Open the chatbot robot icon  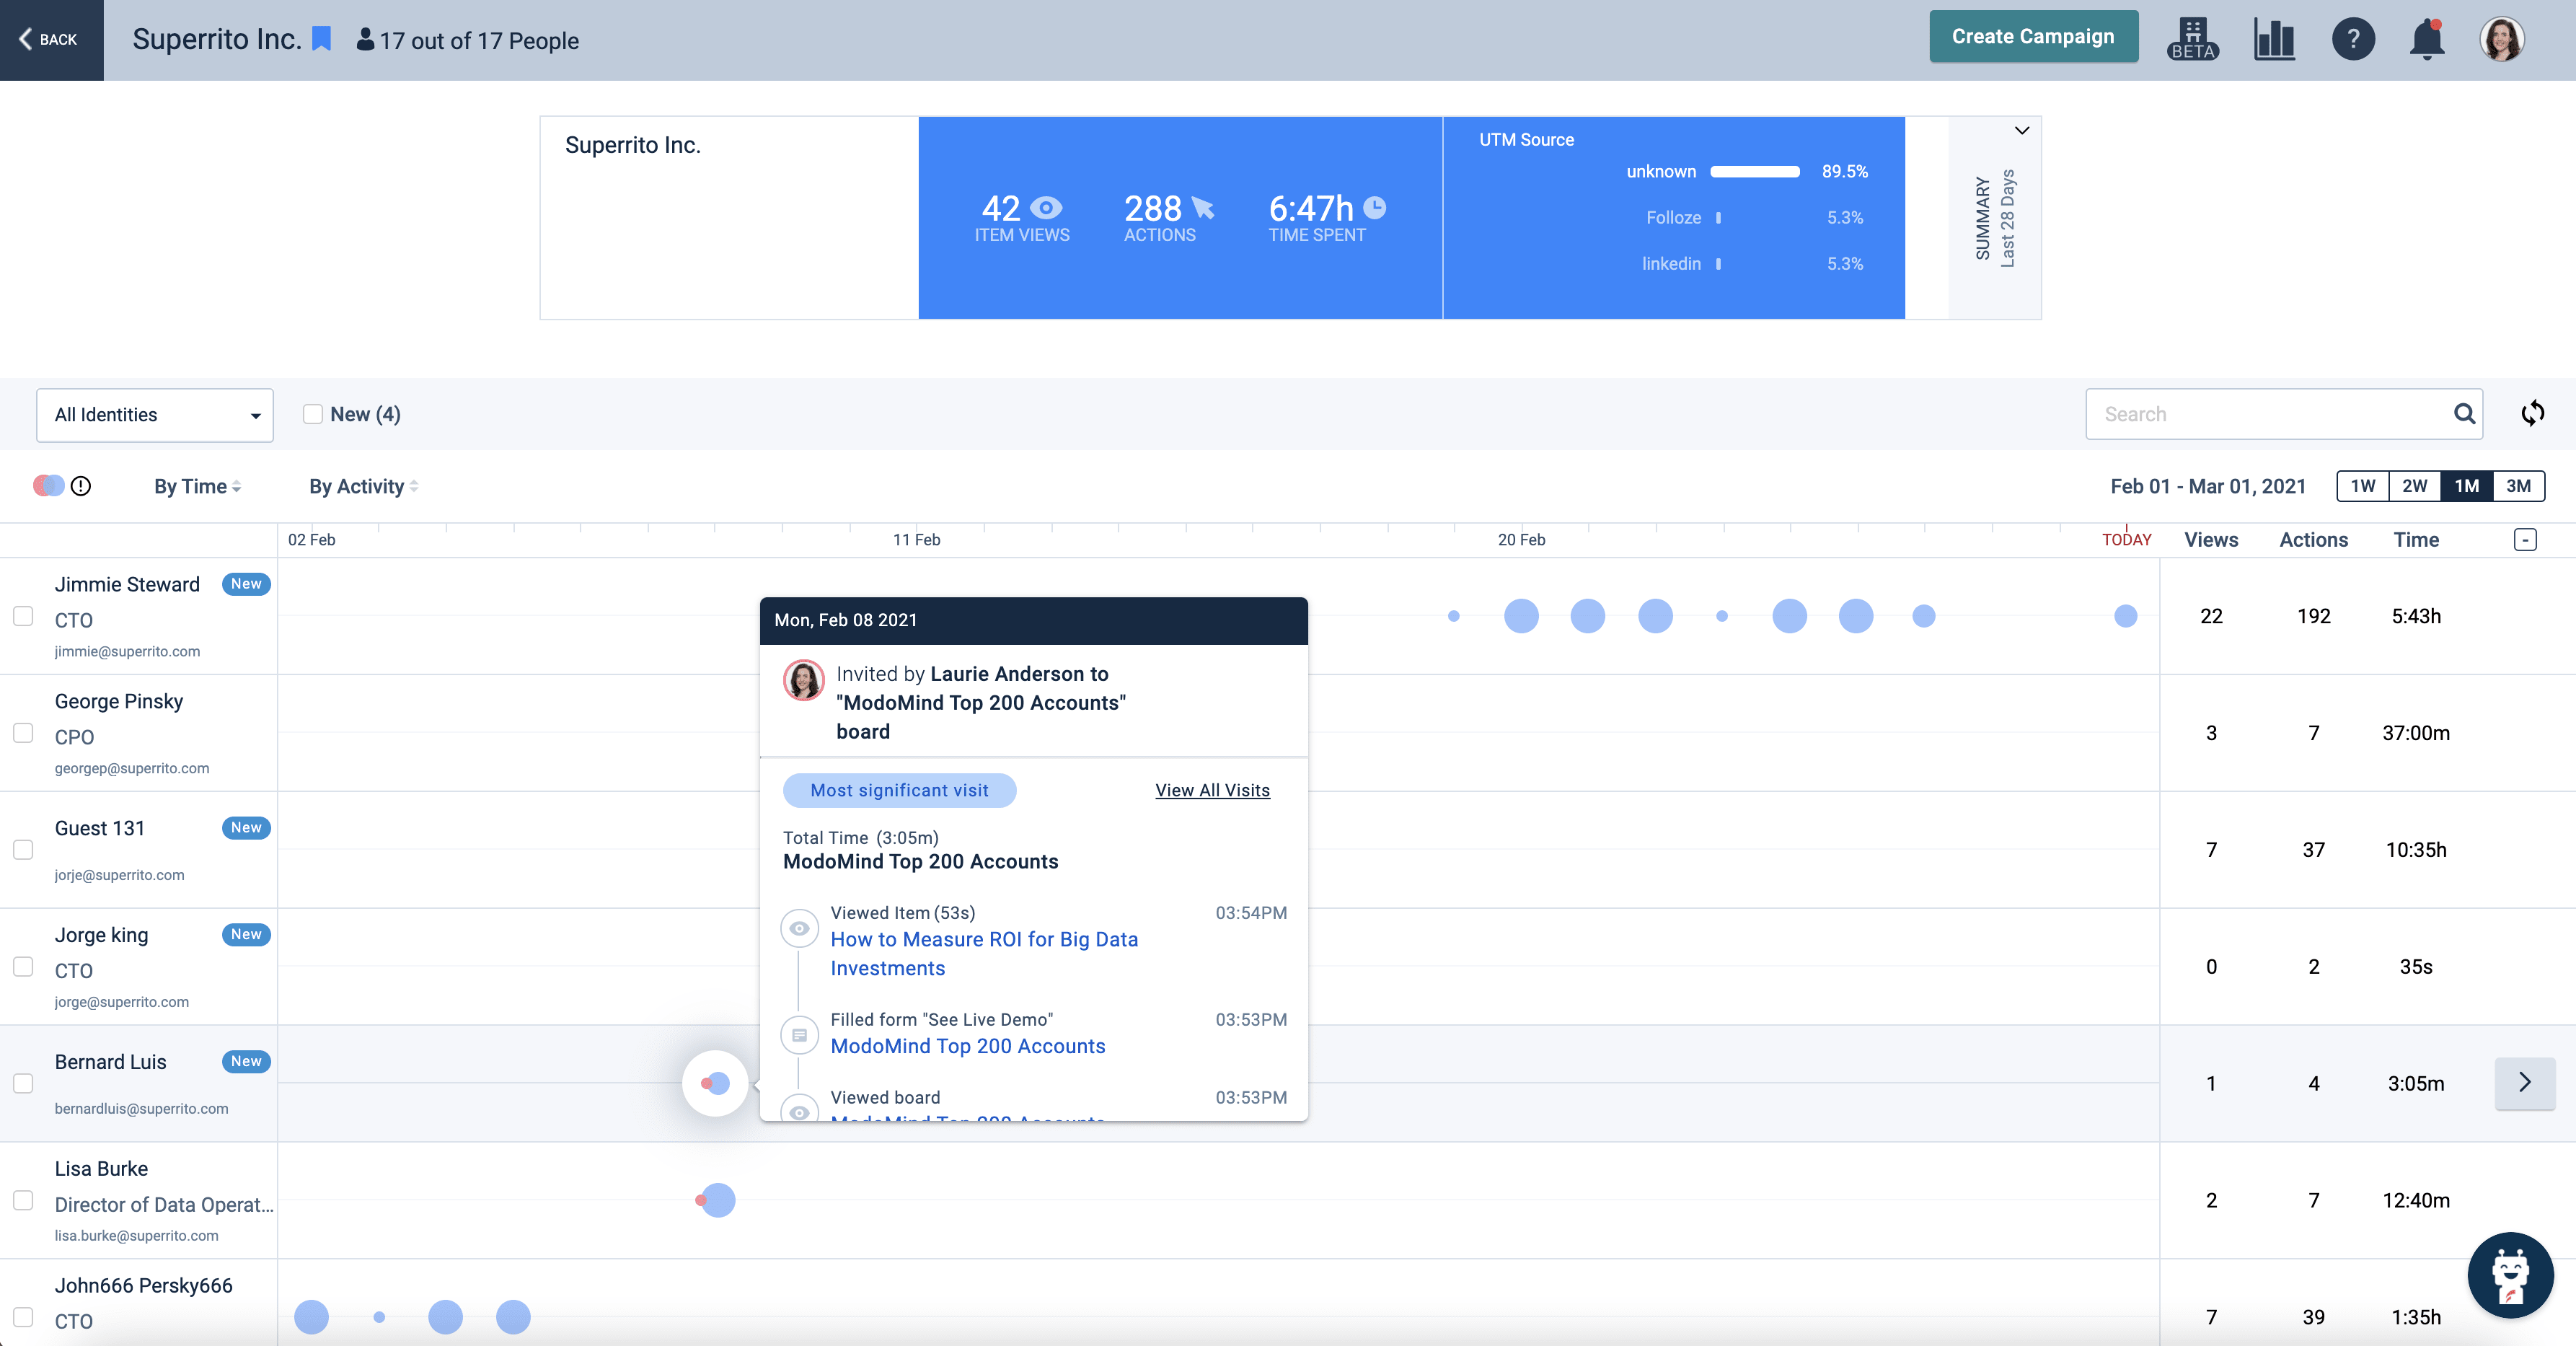tap(2510, 1275)
